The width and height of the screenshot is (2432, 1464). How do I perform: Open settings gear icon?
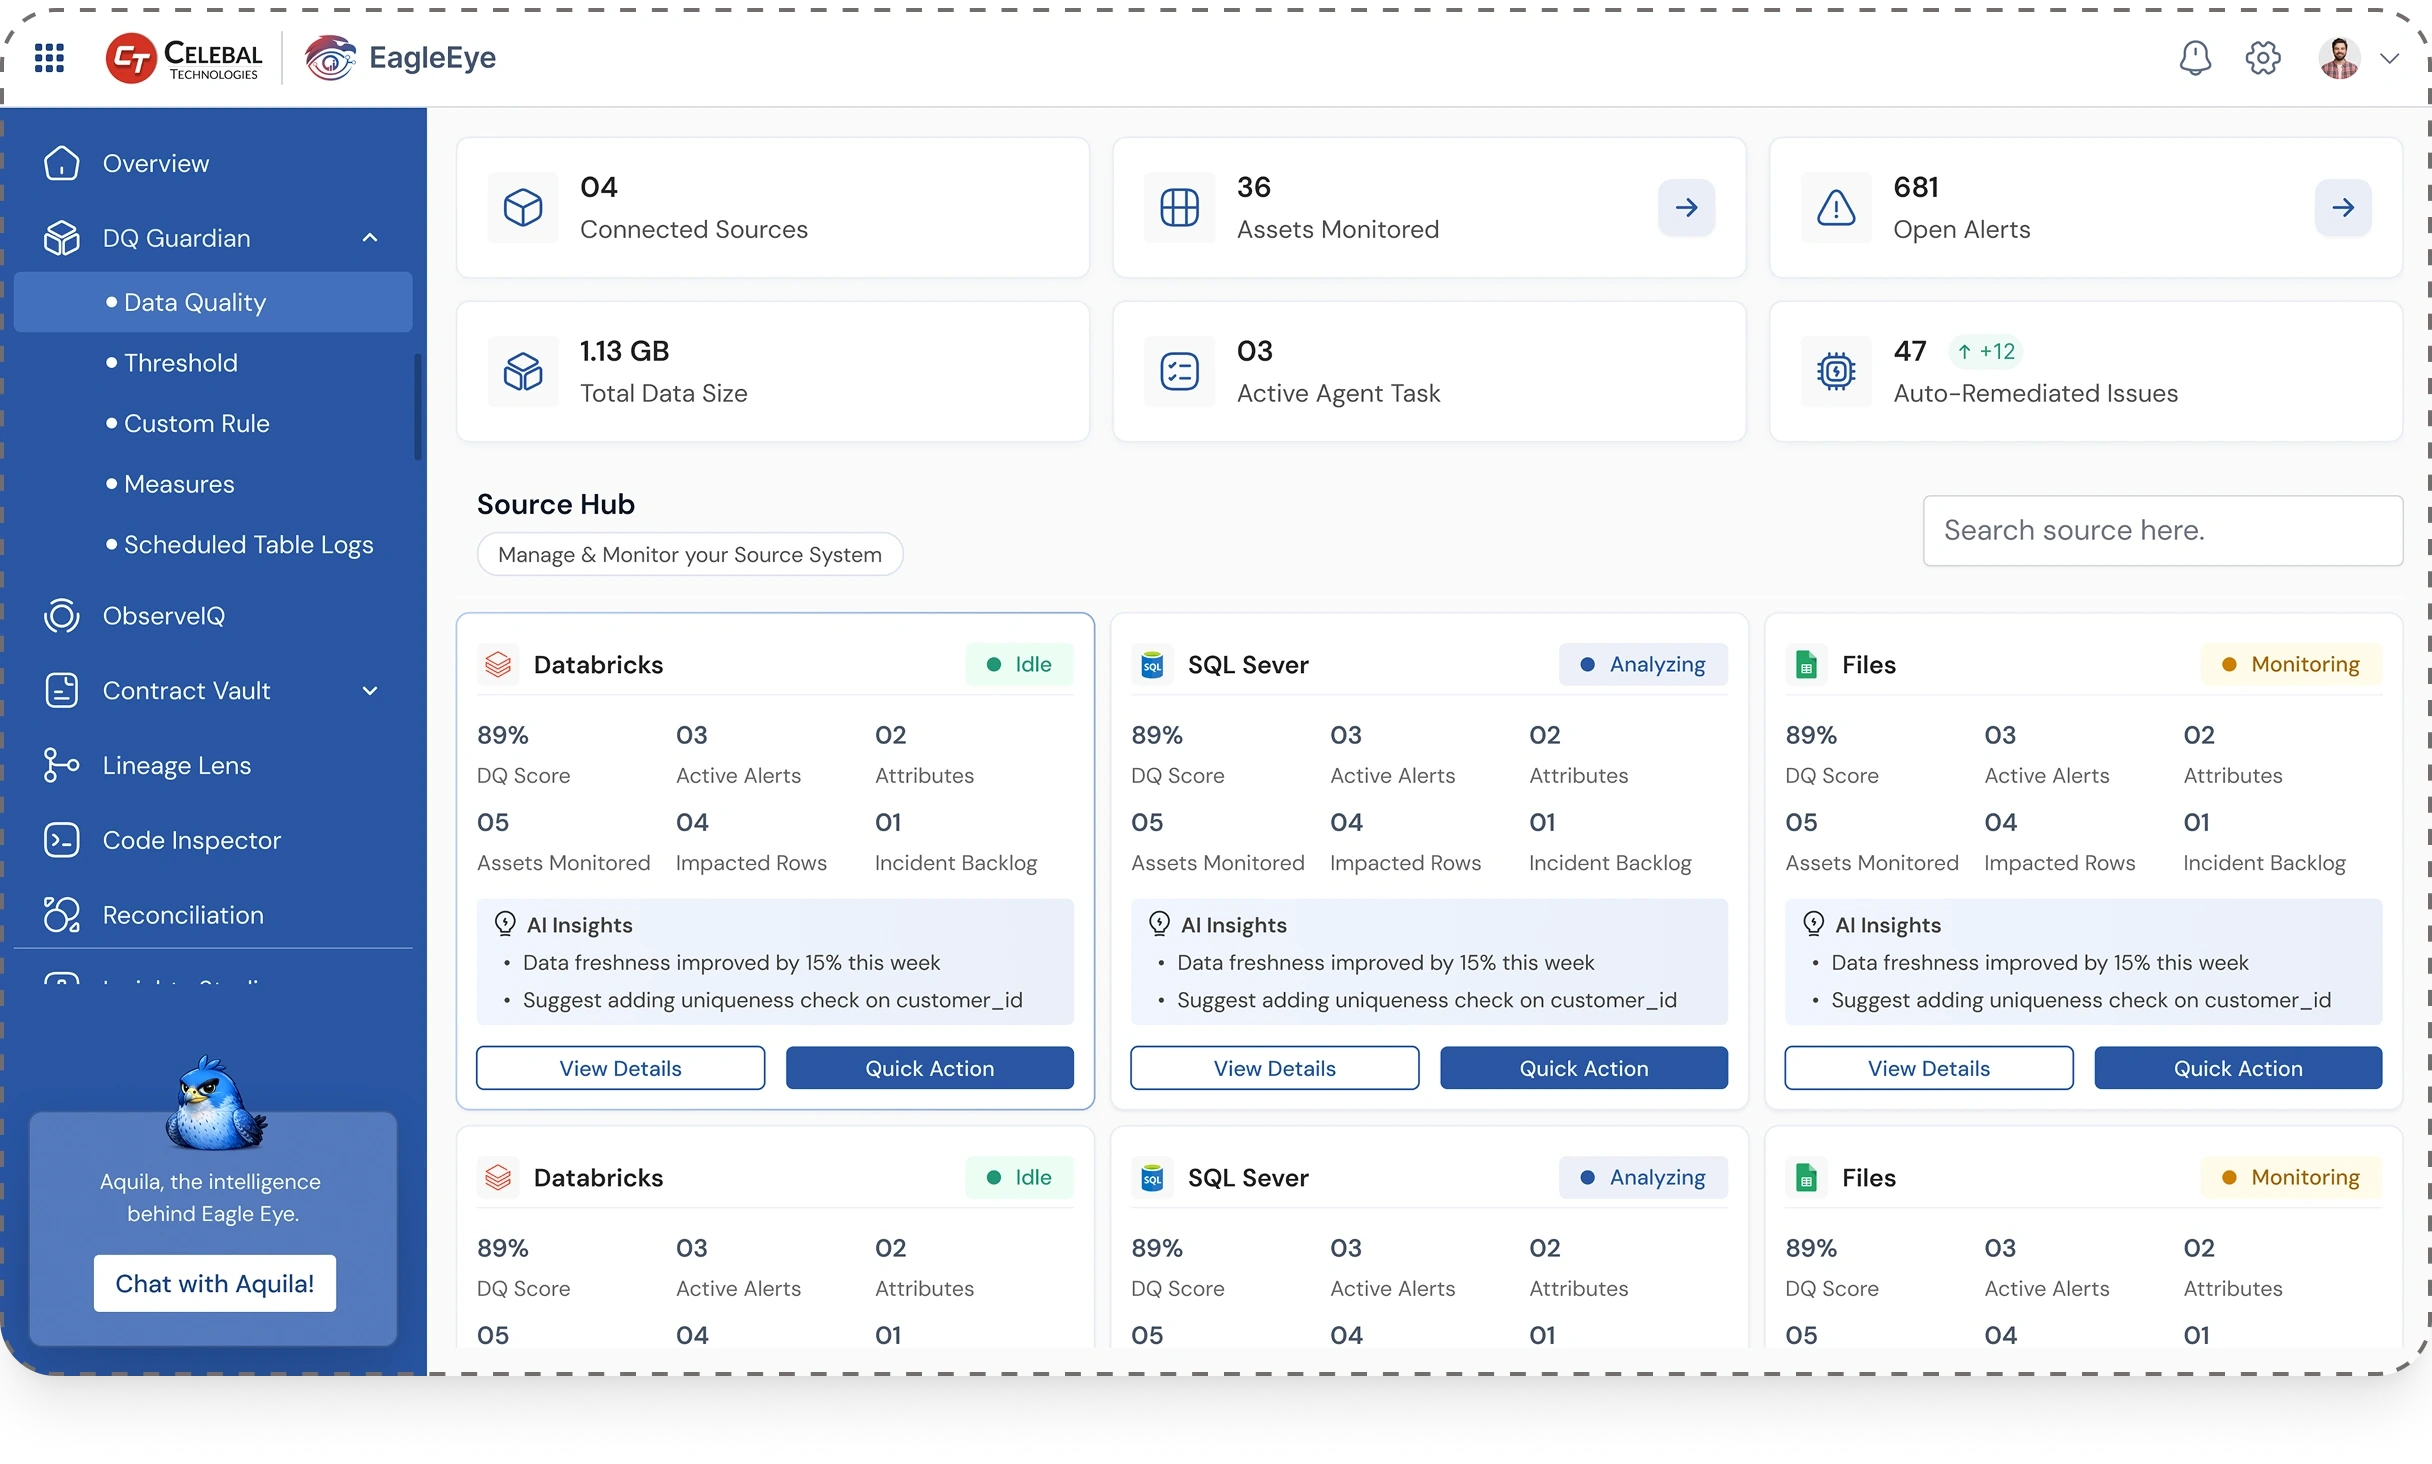pyautogui.click(x=2263, y=58)
